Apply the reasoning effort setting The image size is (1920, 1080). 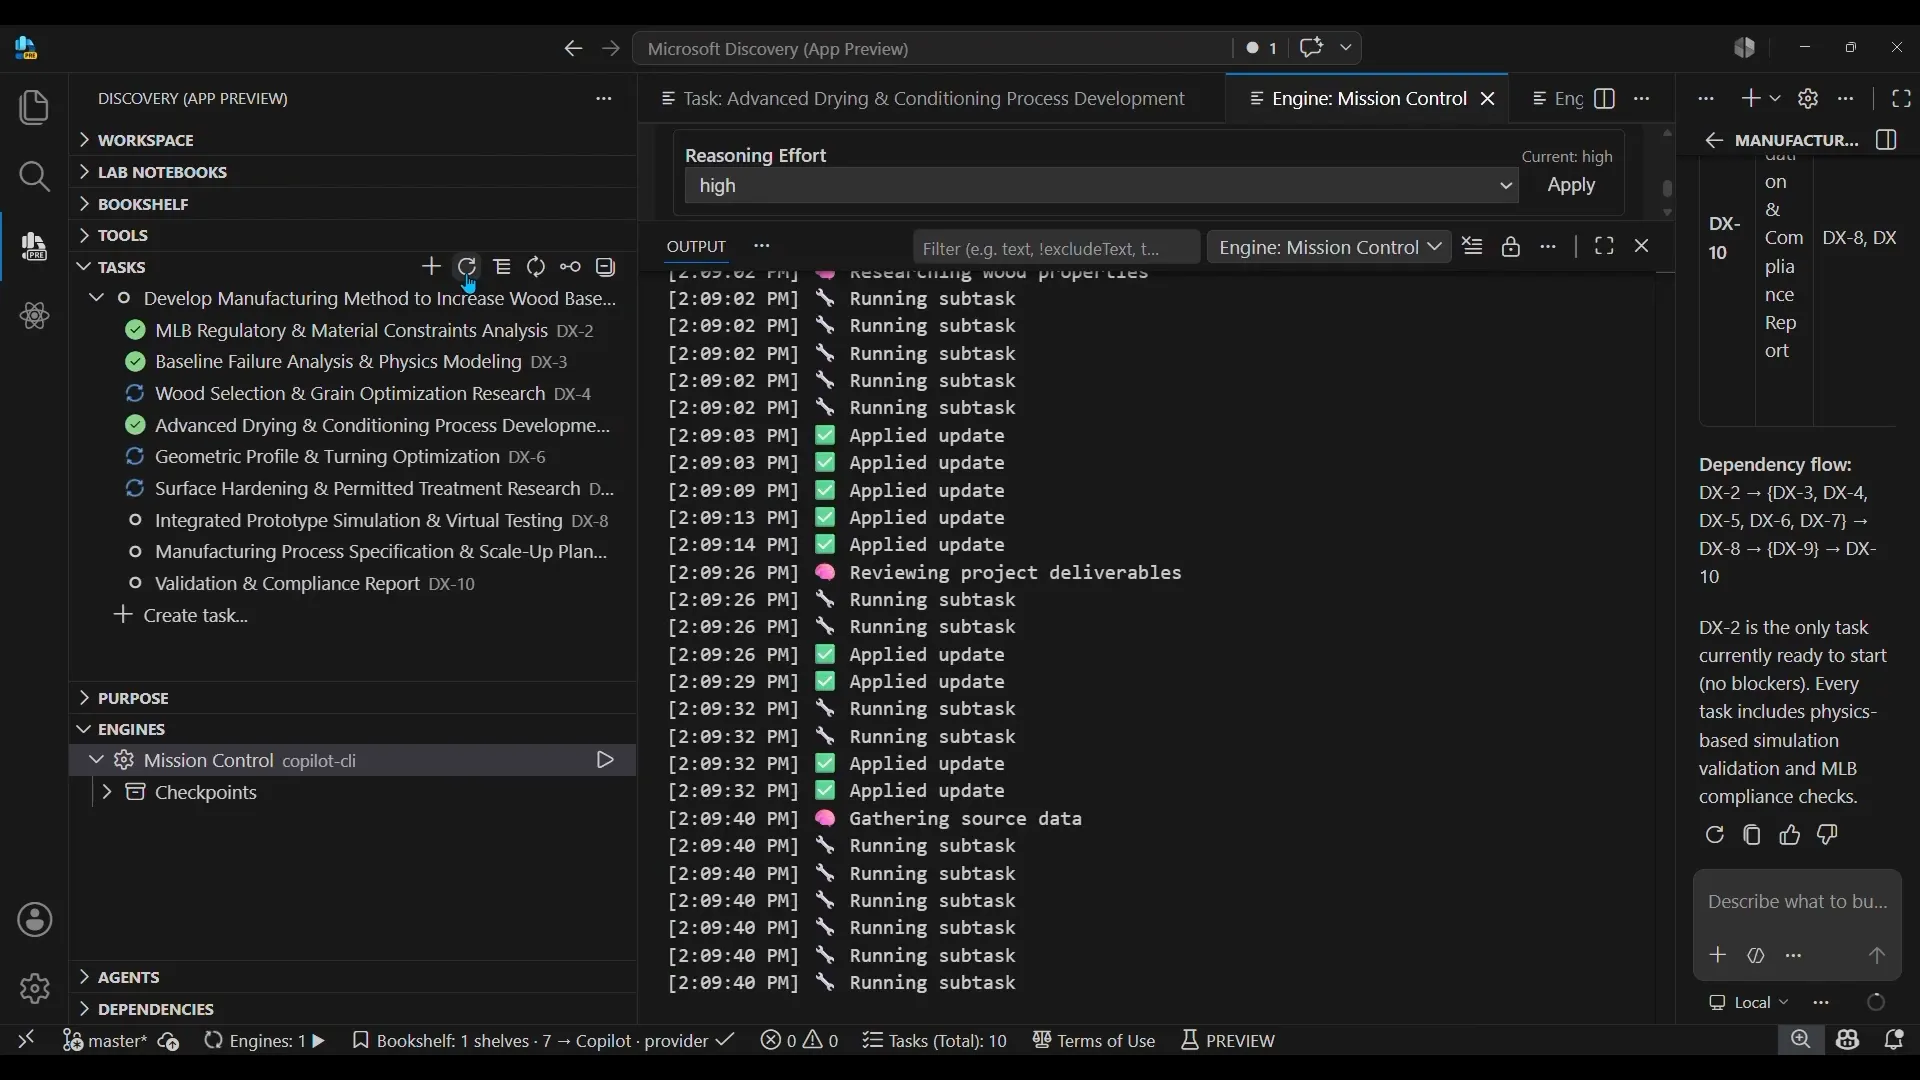(1572, 186)
